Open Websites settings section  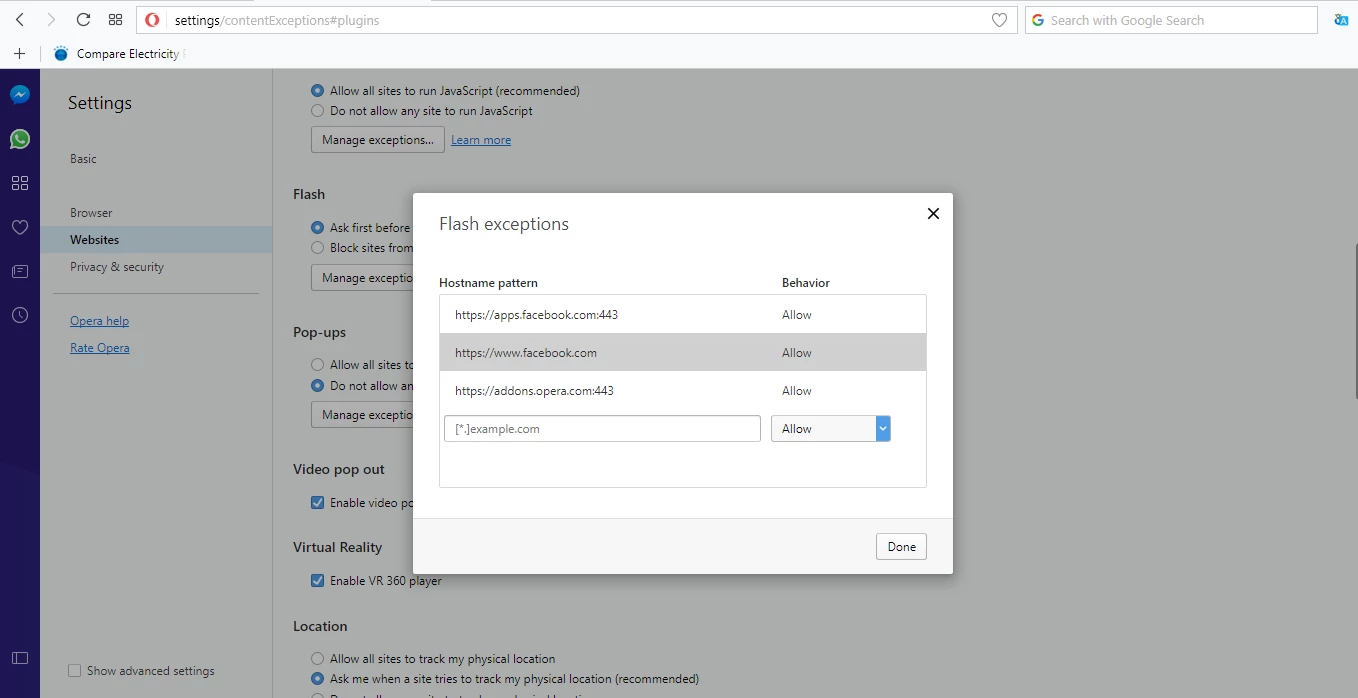pos(156,240)
